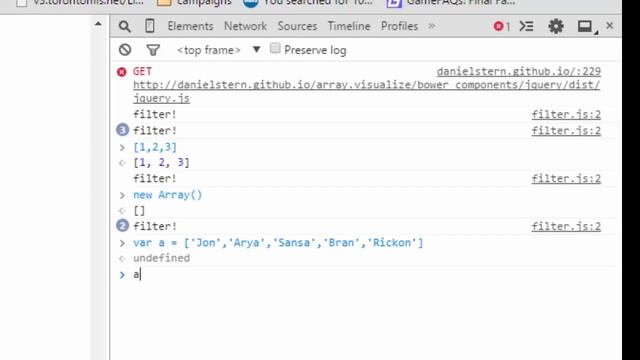This screenshot has width=640, height=360.
Task: Toggle the console filter funnel icon
Action: coord(153,50)
